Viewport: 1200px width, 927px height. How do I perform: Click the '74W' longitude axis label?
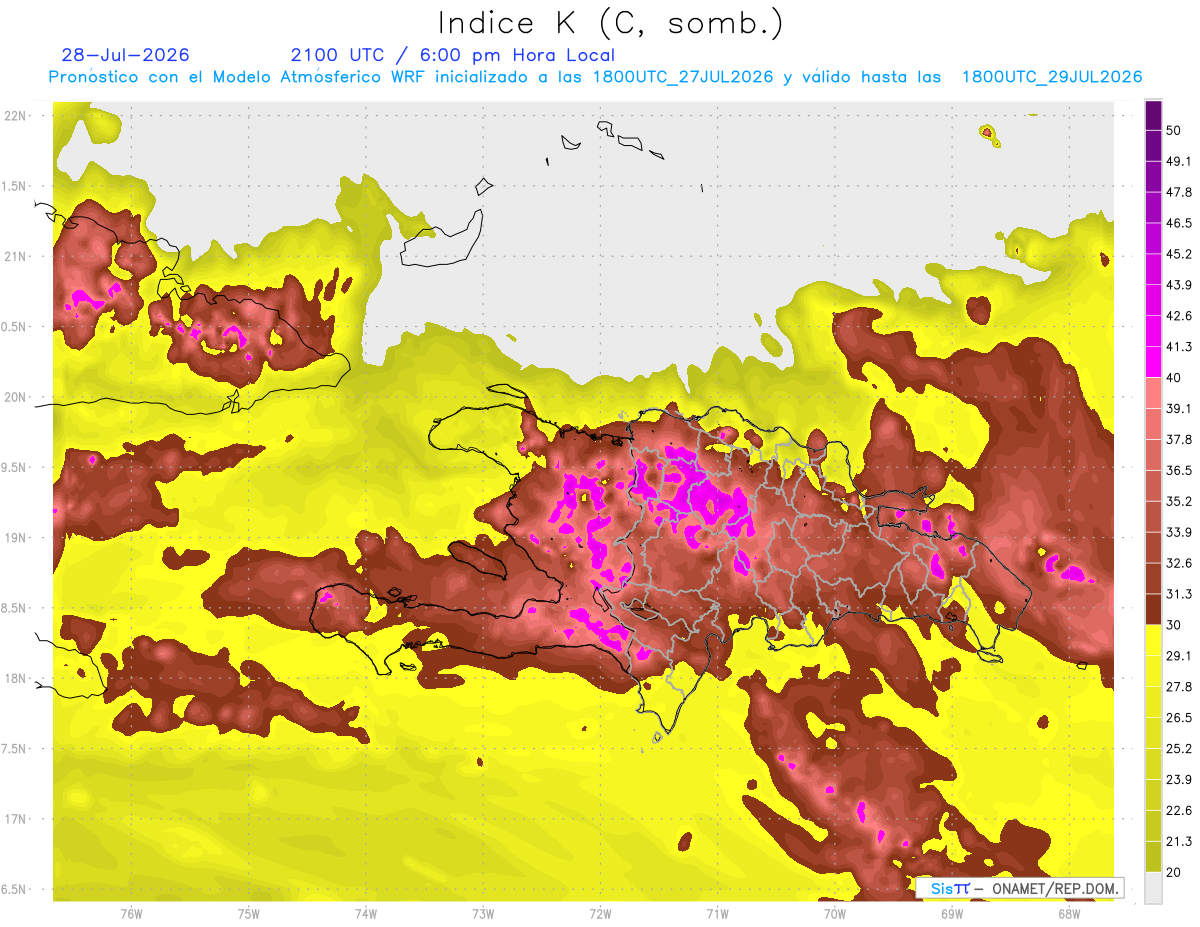[x=365, y=913]
